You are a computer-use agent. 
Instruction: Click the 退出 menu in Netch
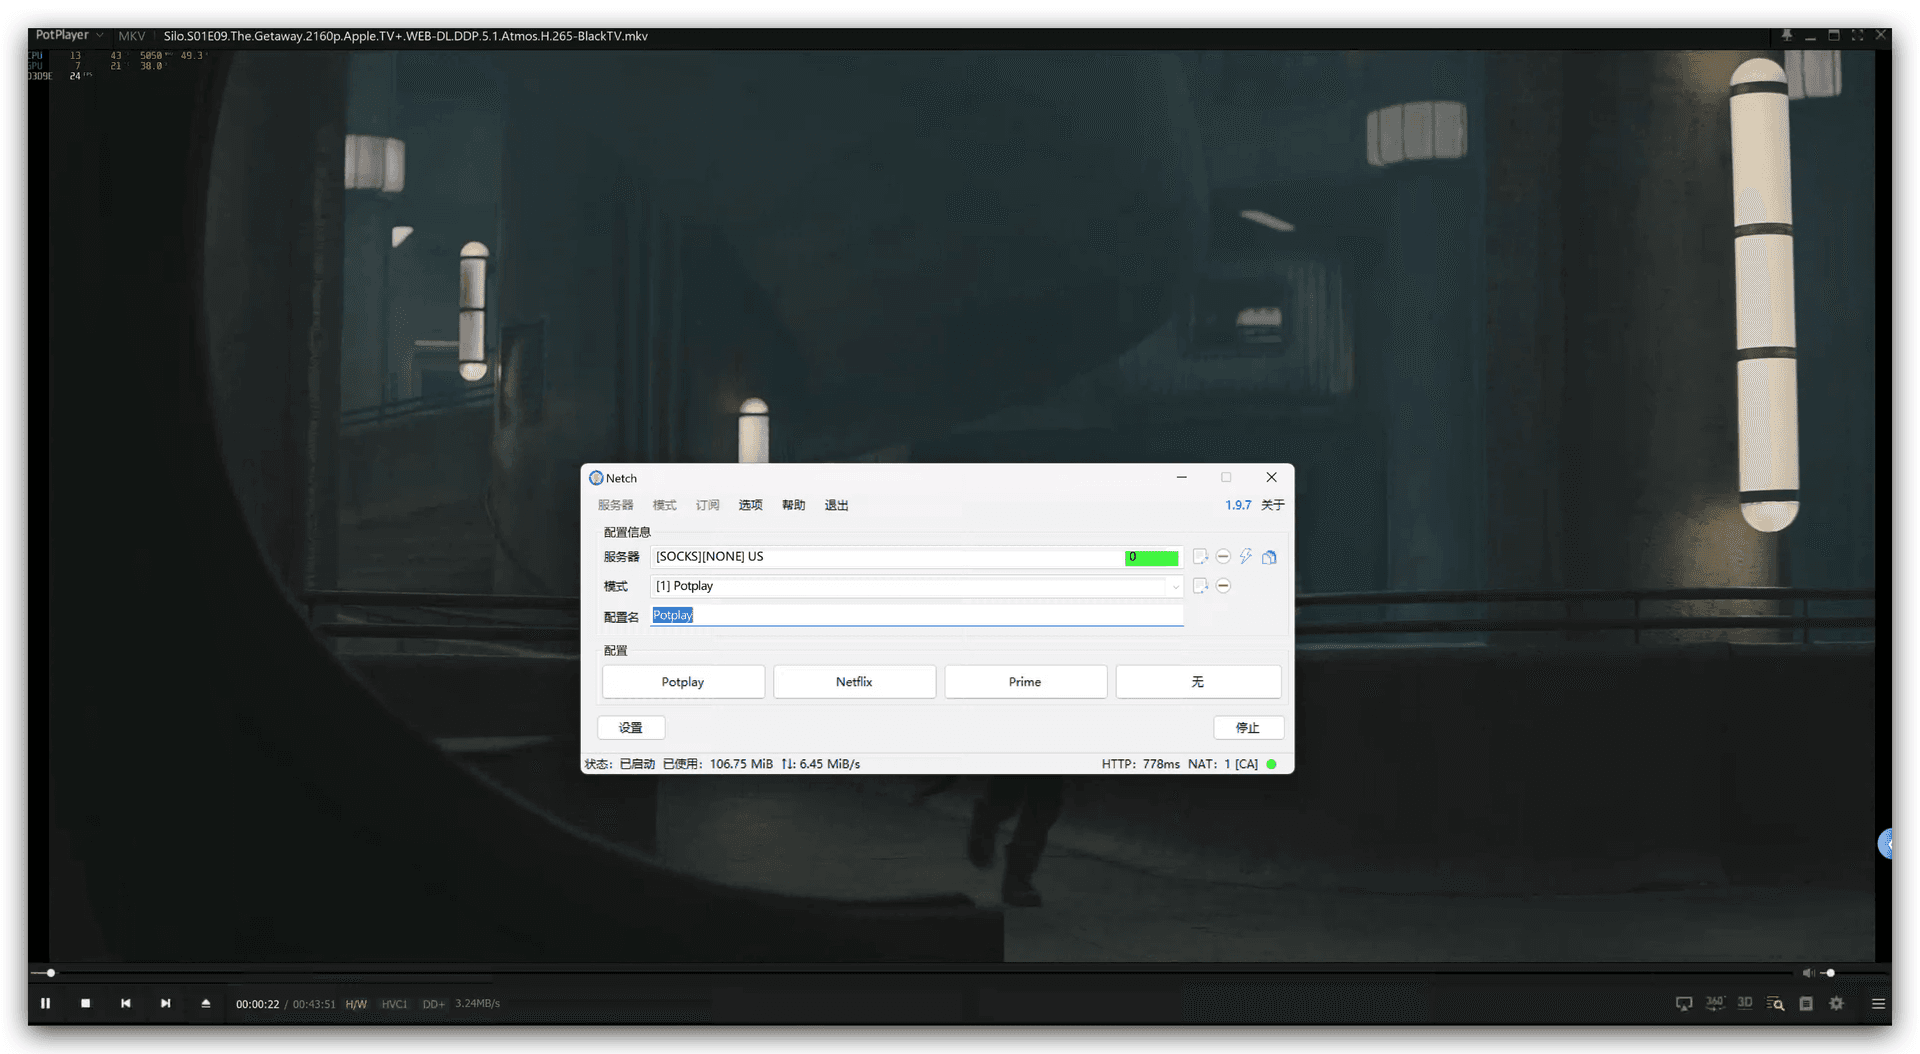click(837, 505)
